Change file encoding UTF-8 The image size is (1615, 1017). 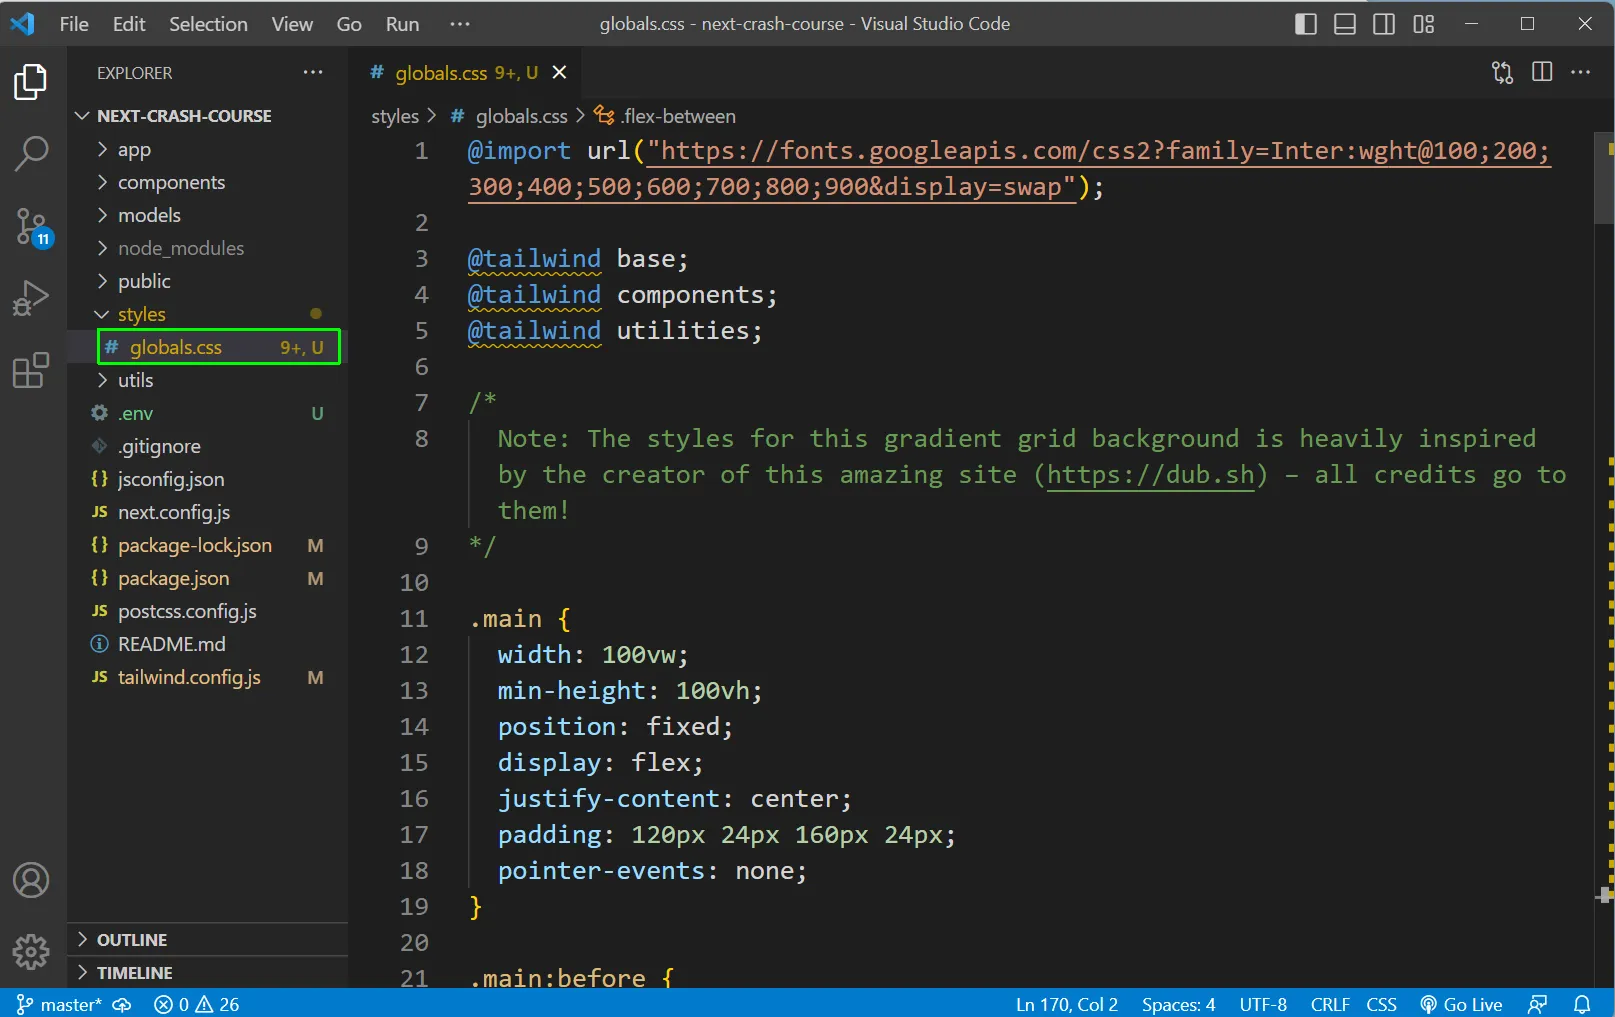coord(1263,1004)
